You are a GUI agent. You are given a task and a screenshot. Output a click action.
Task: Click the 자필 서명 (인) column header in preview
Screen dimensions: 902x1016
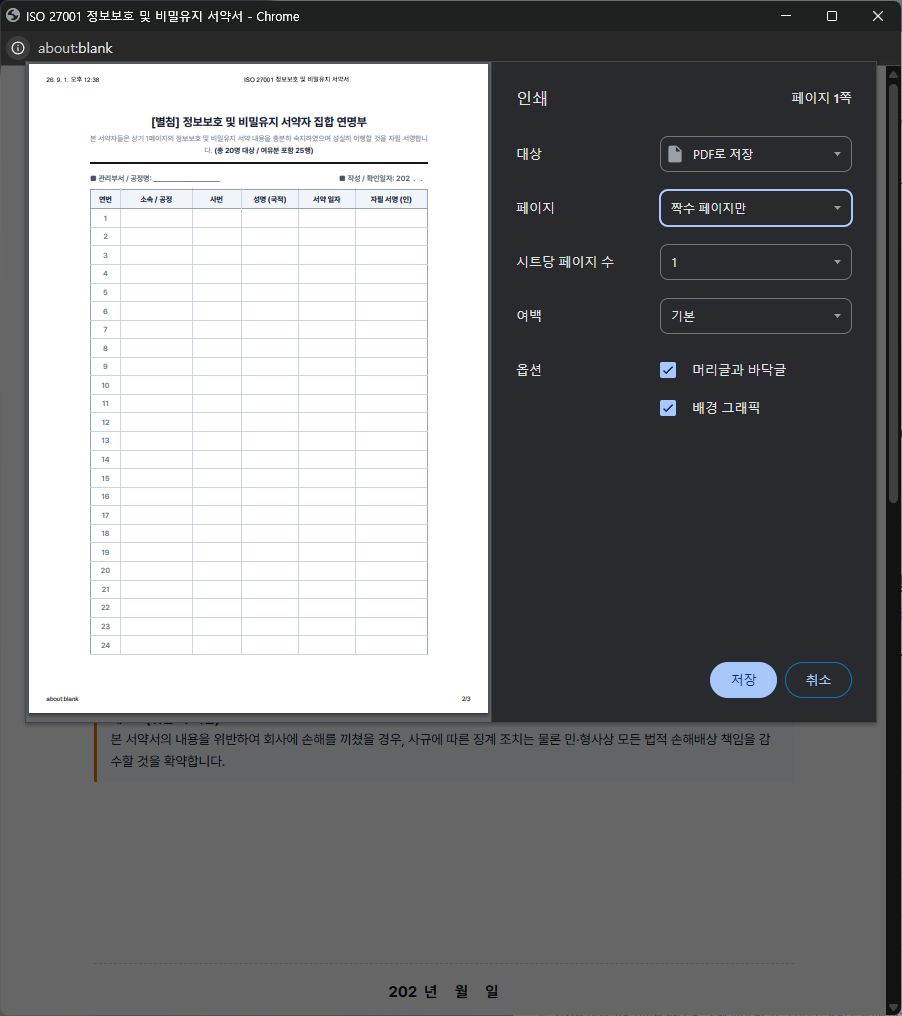coord(391,200)
